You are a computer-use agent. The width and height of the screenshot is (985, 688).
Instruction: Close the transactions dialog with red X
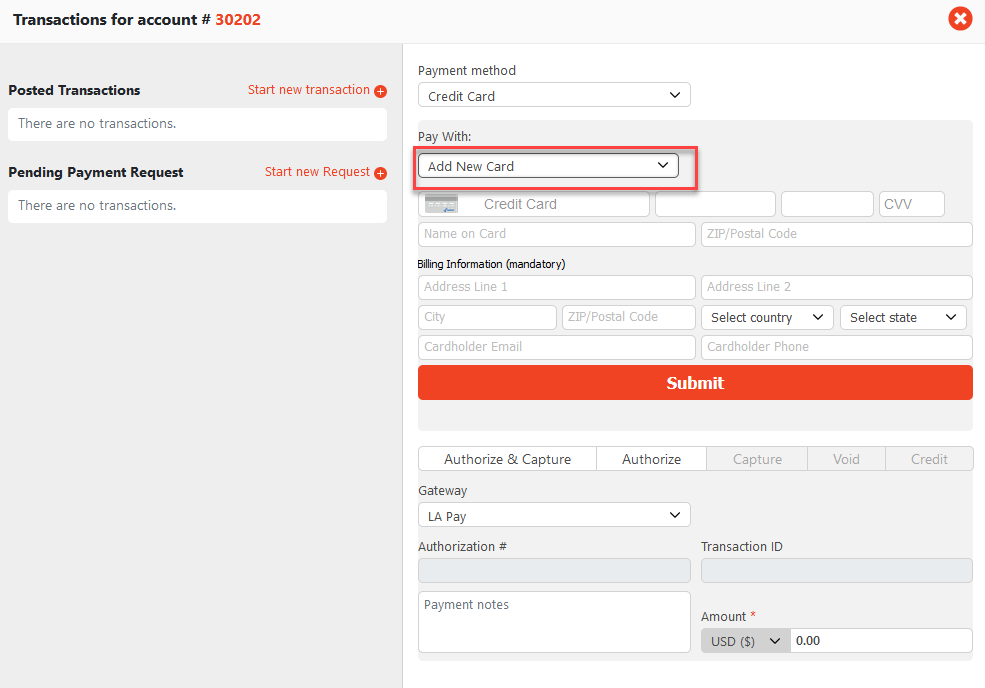[x=960, y=19]
